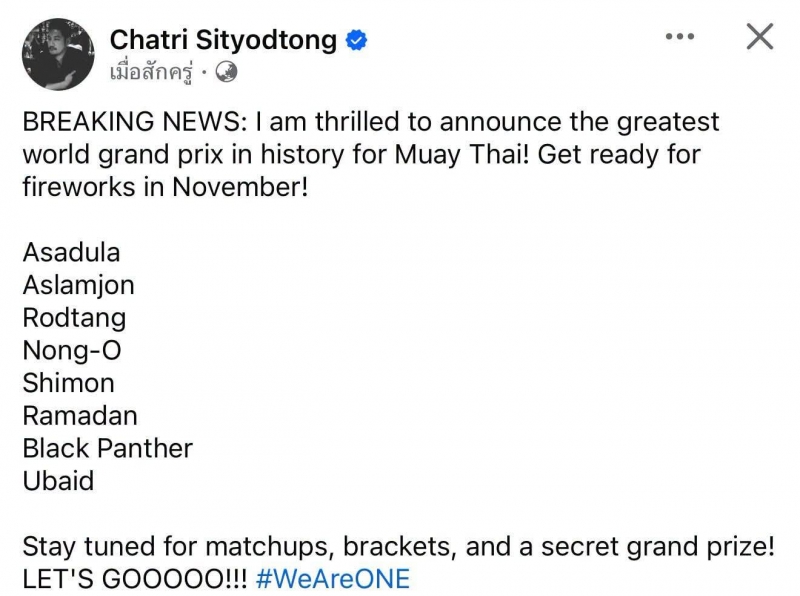Open Chatri Sityodtong's profile picture

coord(58,54)
